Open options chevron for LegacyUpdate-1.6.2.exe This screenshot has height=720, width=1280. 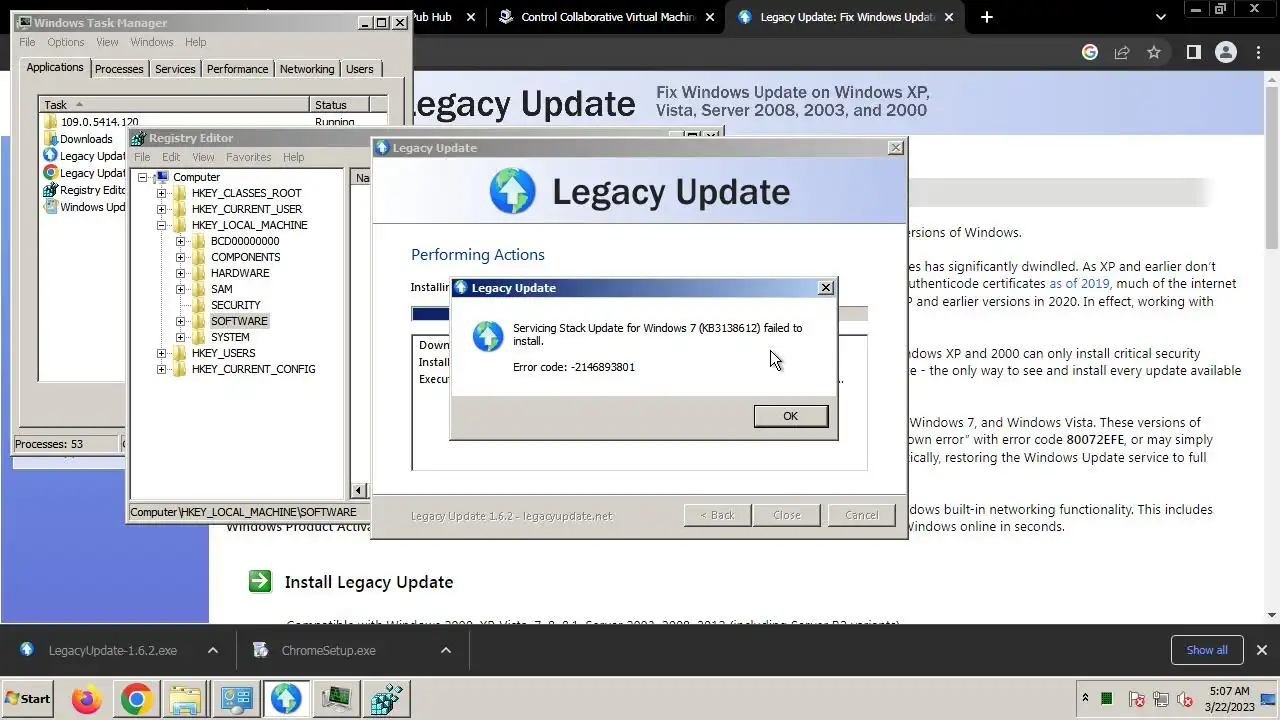[213, 650]
